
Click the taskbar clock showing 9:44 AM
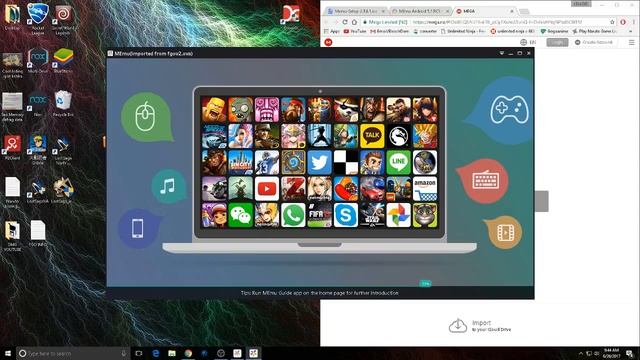point(611,353)
